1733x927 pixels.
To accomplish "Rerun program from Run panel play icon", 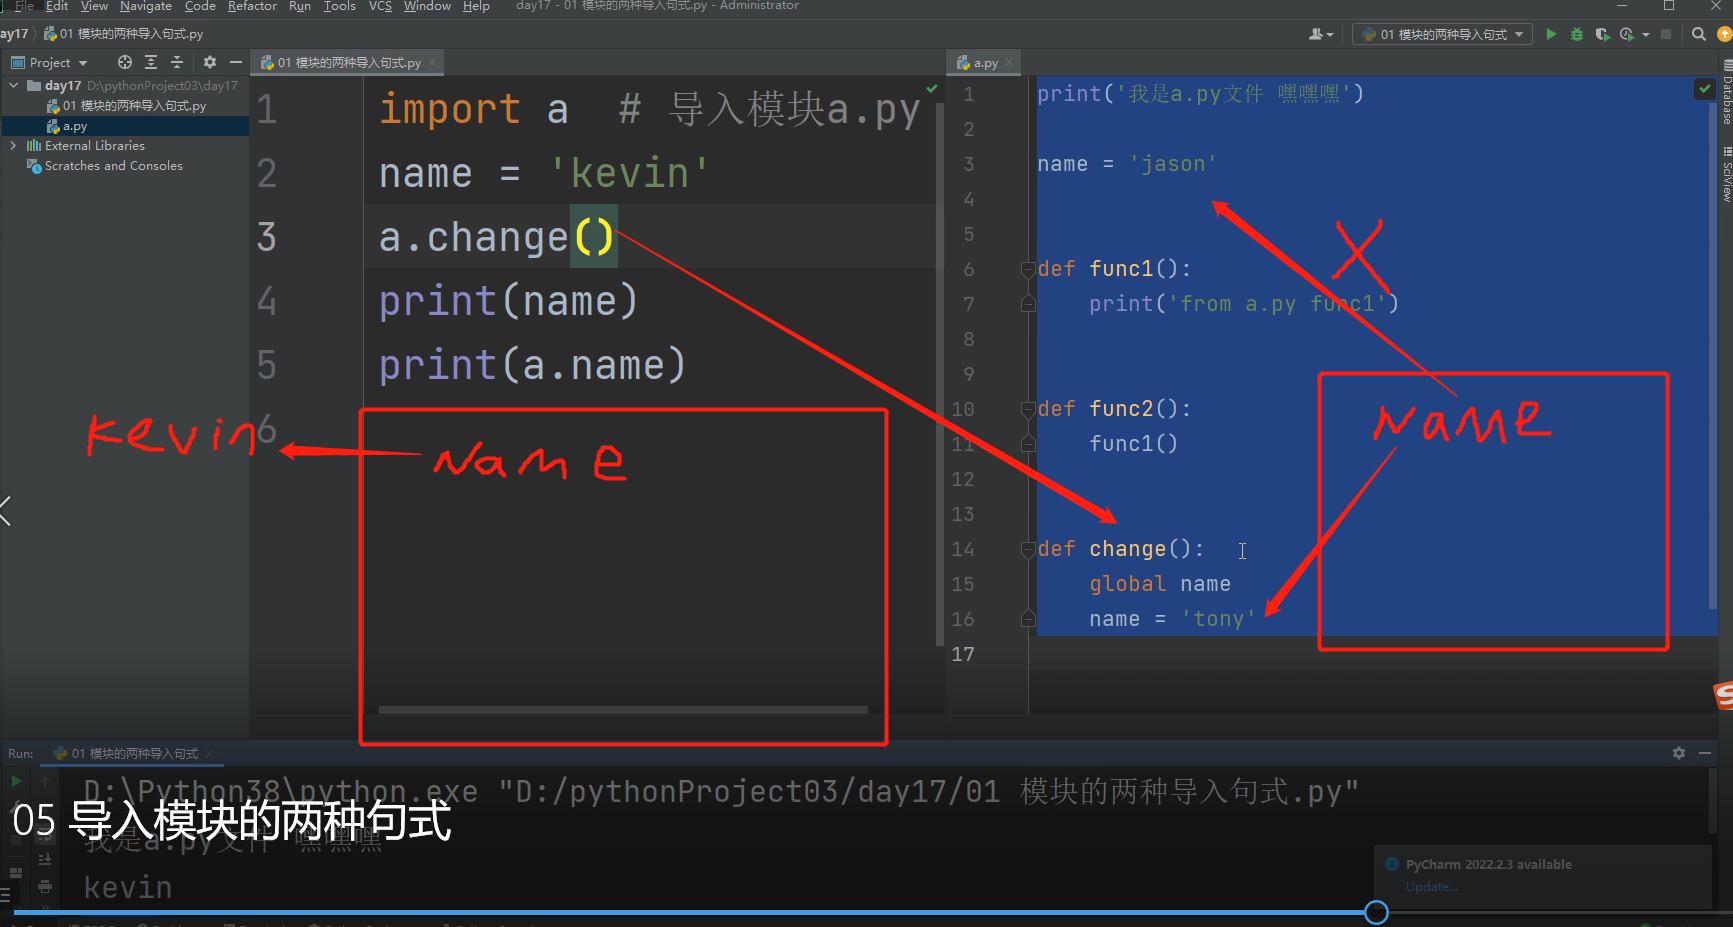I will tap(16, 781).
